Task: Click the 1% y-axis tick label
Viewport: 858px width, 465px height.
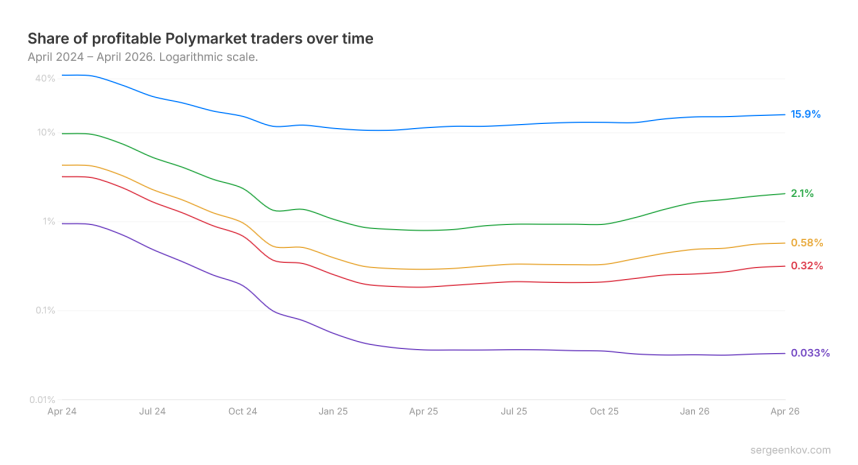Action: tap(47, 222)
